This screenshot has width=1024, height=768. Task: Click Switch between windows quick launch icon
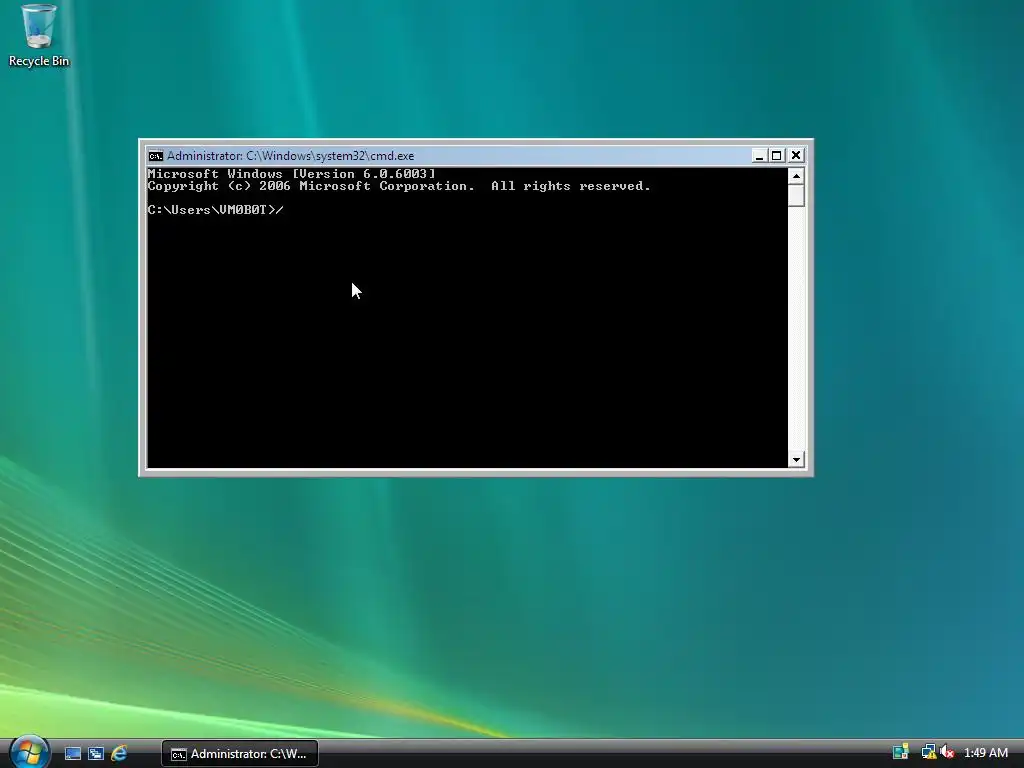pos(96,754)
